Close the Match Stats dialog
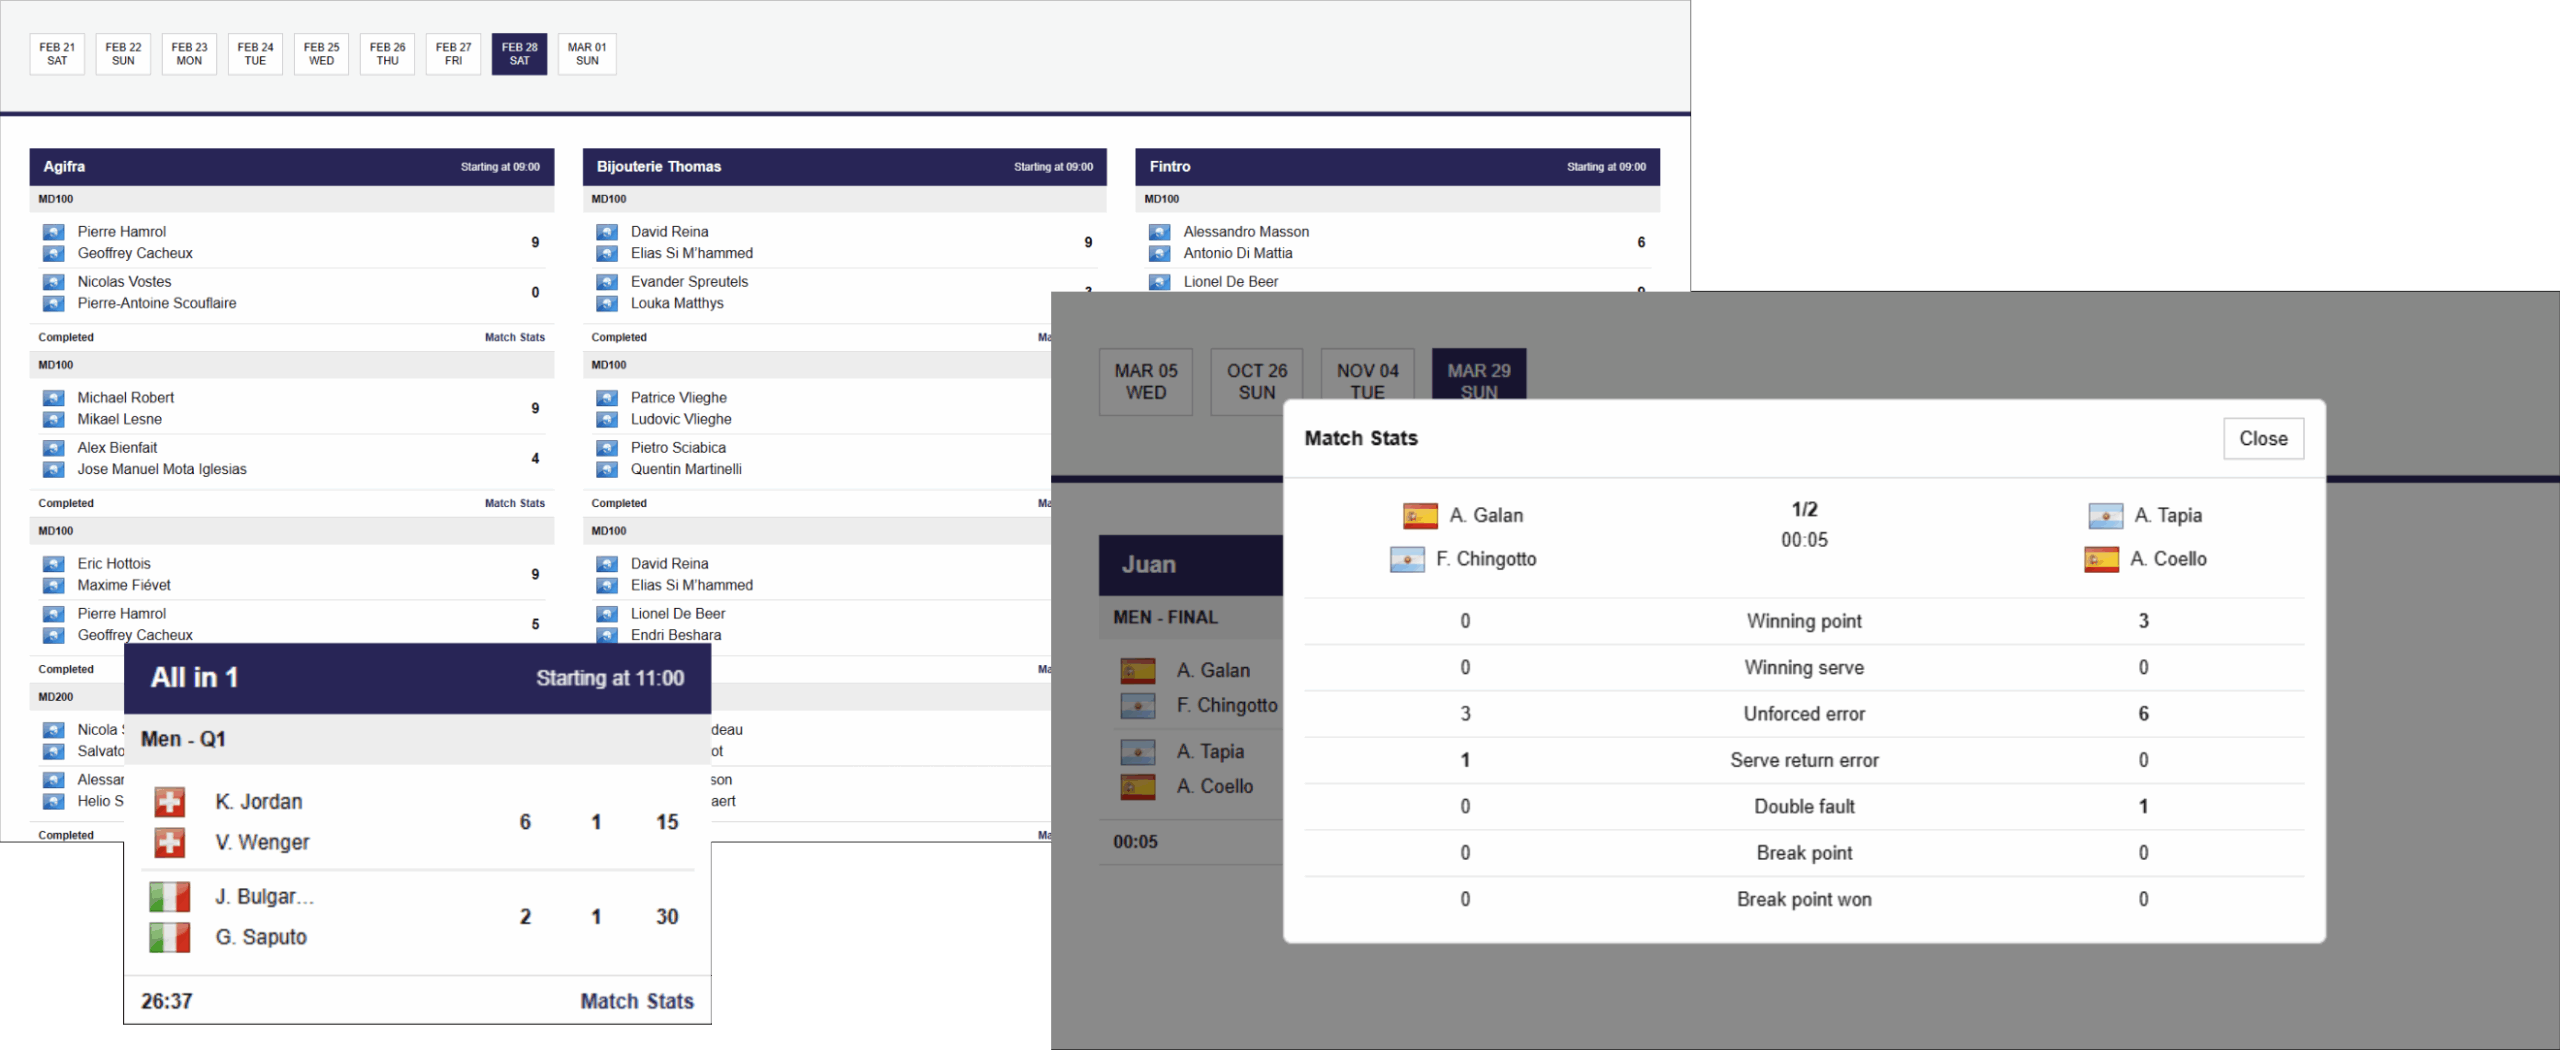Screen dimensions: 2560x1050 click(2263, 439)
